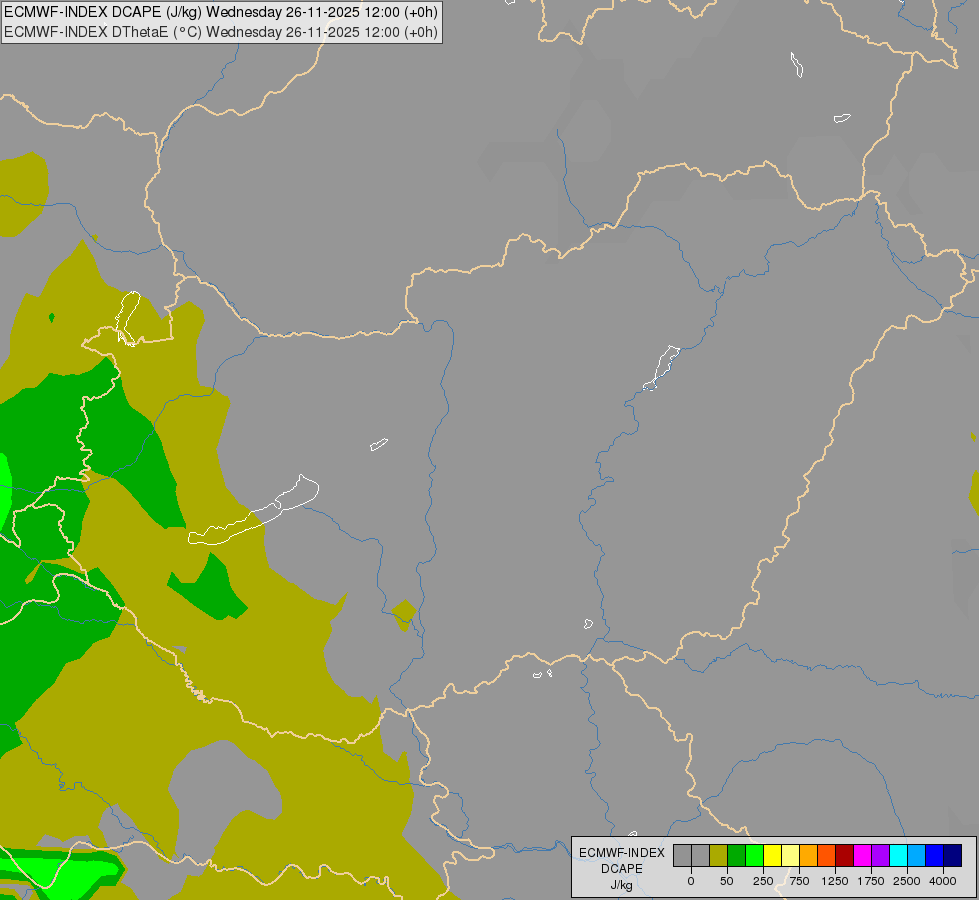Screen dimensions: 979x900
Task: Click the legend value 2500
Action: tap(907, 881)
